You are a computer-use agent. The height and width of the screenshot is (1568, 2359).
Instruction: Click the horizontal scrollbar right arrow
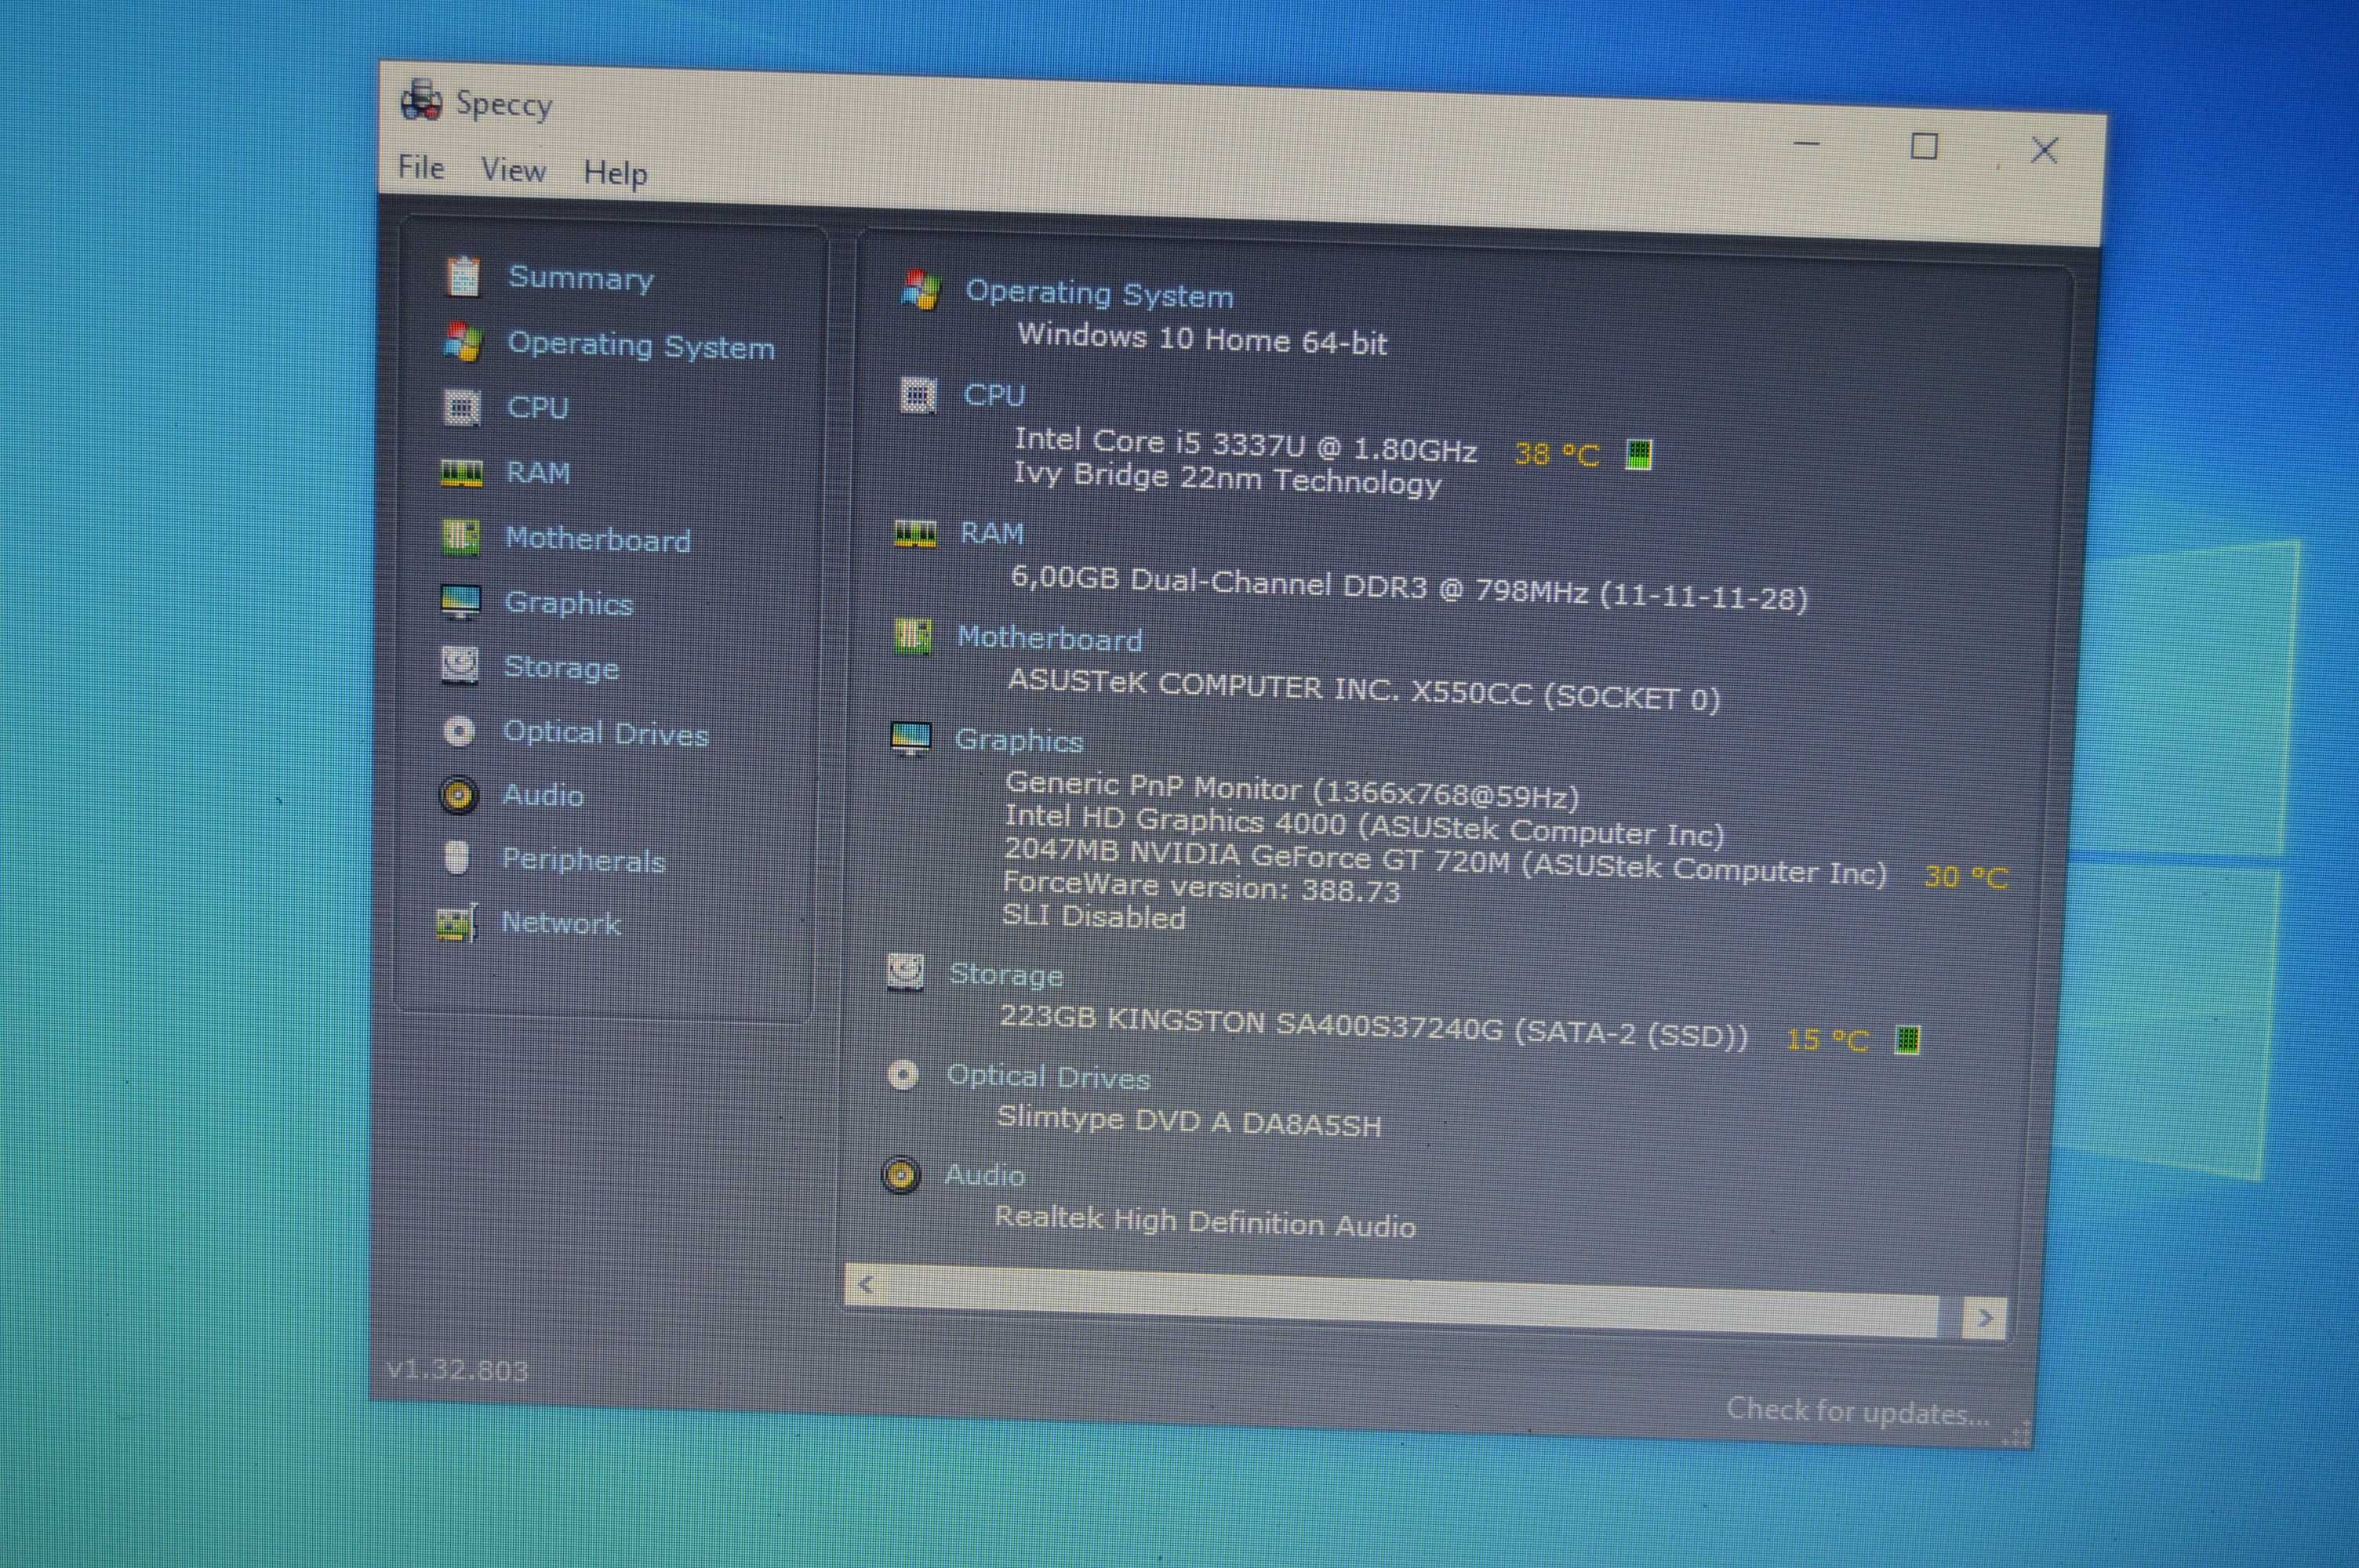1984,1317
